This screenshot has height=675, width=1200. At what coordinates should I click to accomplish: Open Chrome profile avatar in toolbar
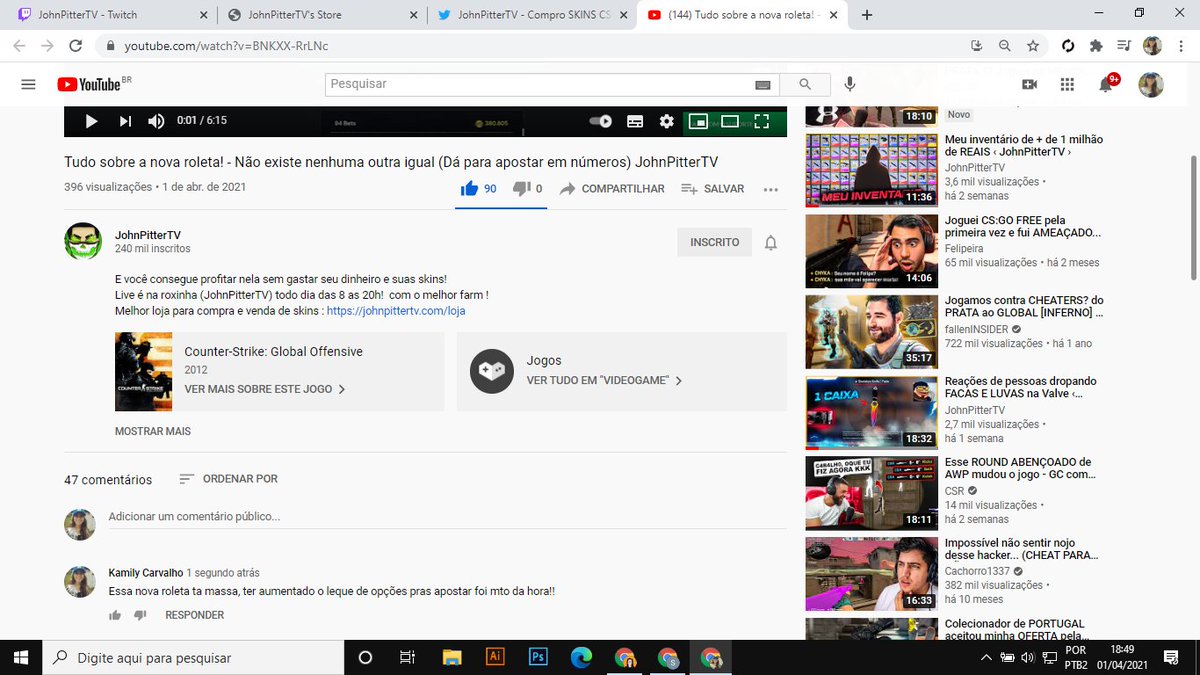(1152, 46)
